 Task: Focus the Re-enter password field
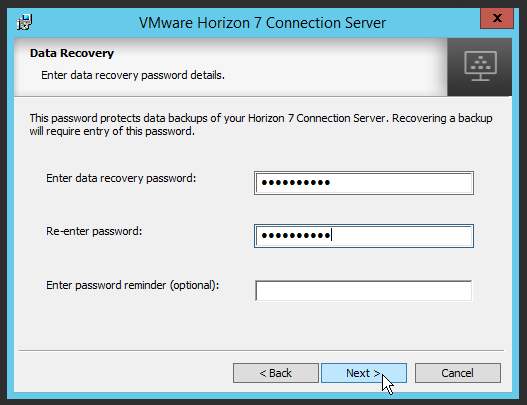(364, 236)
